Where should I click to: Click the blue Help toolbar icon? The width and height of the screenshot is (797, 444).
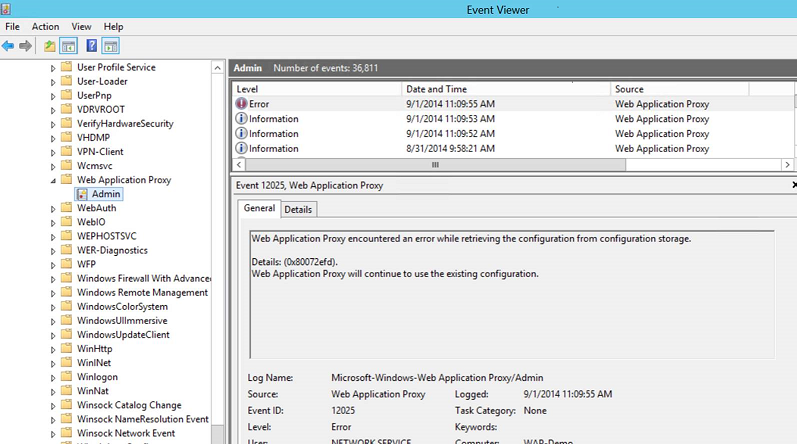tap(92, 46)
